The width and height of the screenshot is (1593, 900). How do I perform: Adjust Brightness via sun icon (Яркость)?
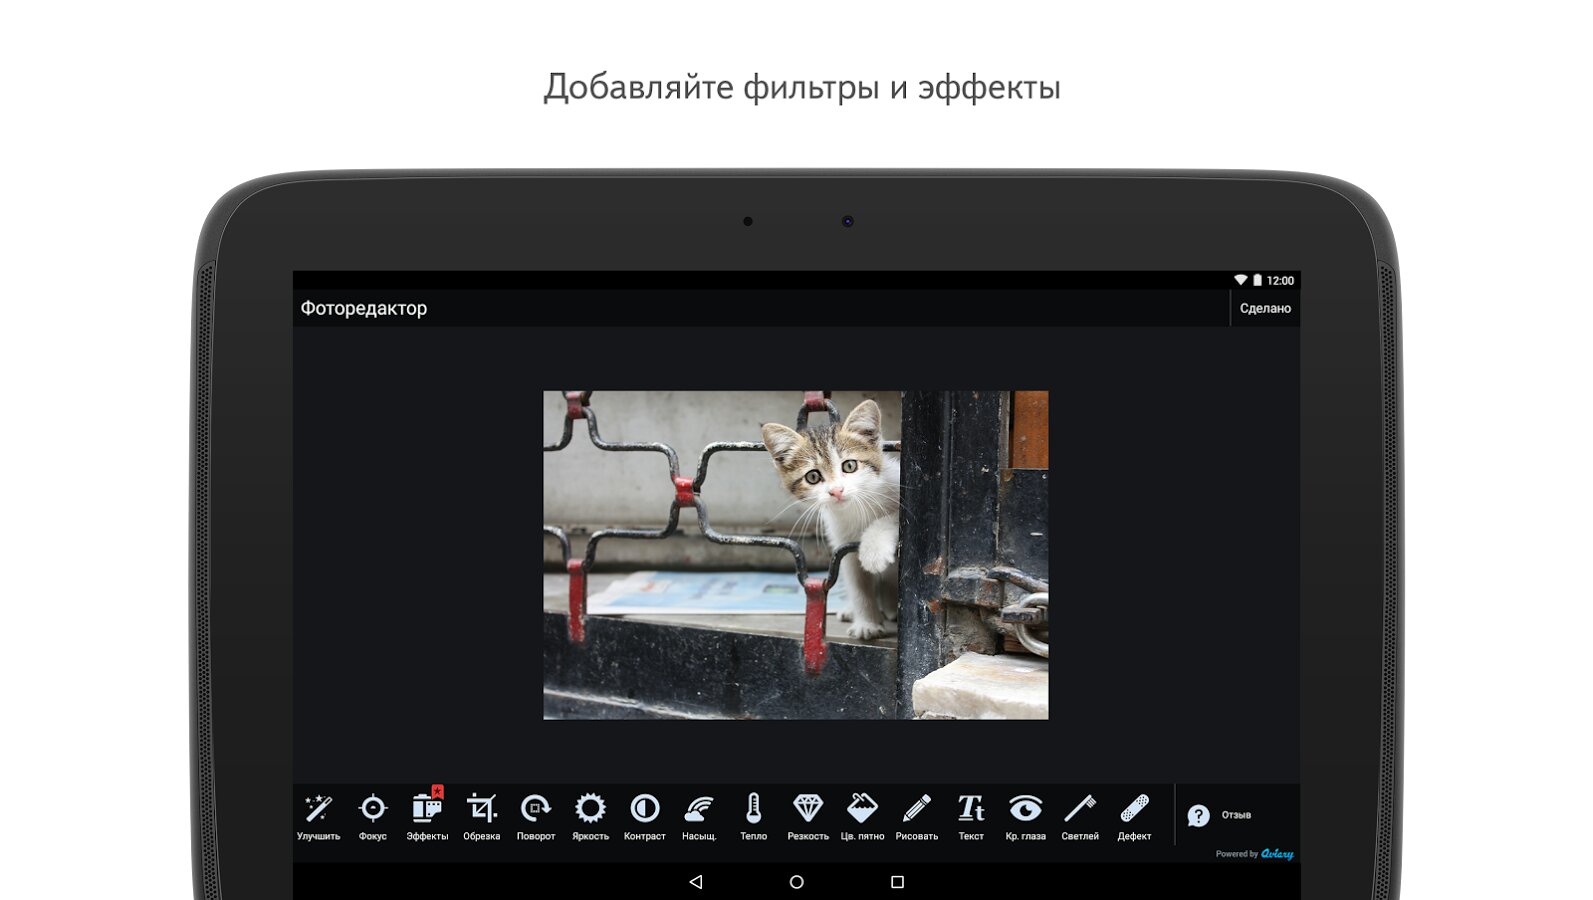[590, 815]
